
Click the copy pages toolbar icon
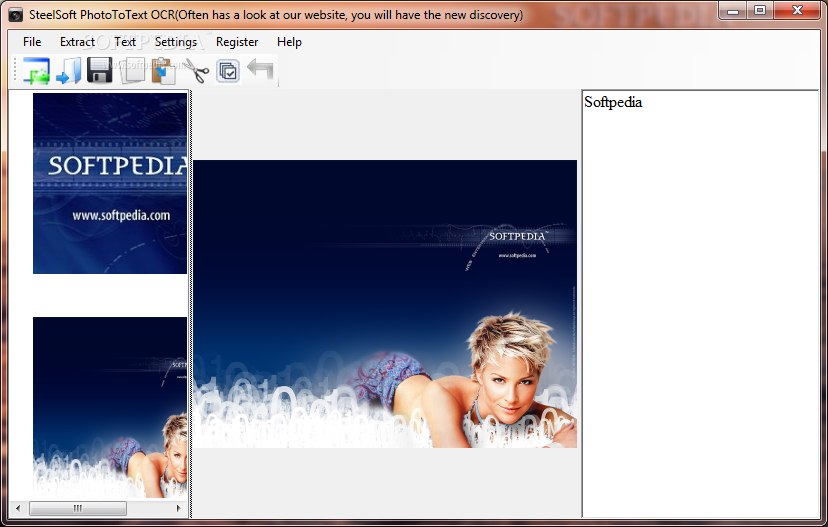pos(132,70)
